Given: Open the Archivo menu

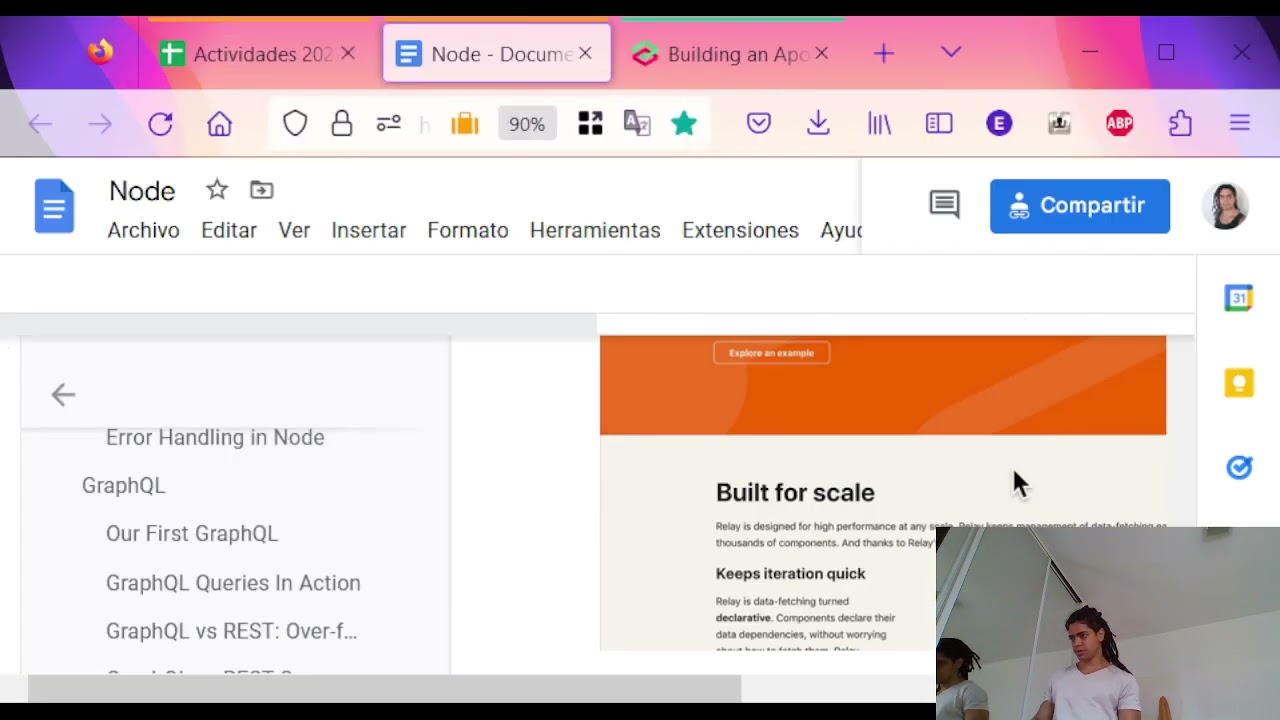Looking at the screenshot, I should [143, 230].
